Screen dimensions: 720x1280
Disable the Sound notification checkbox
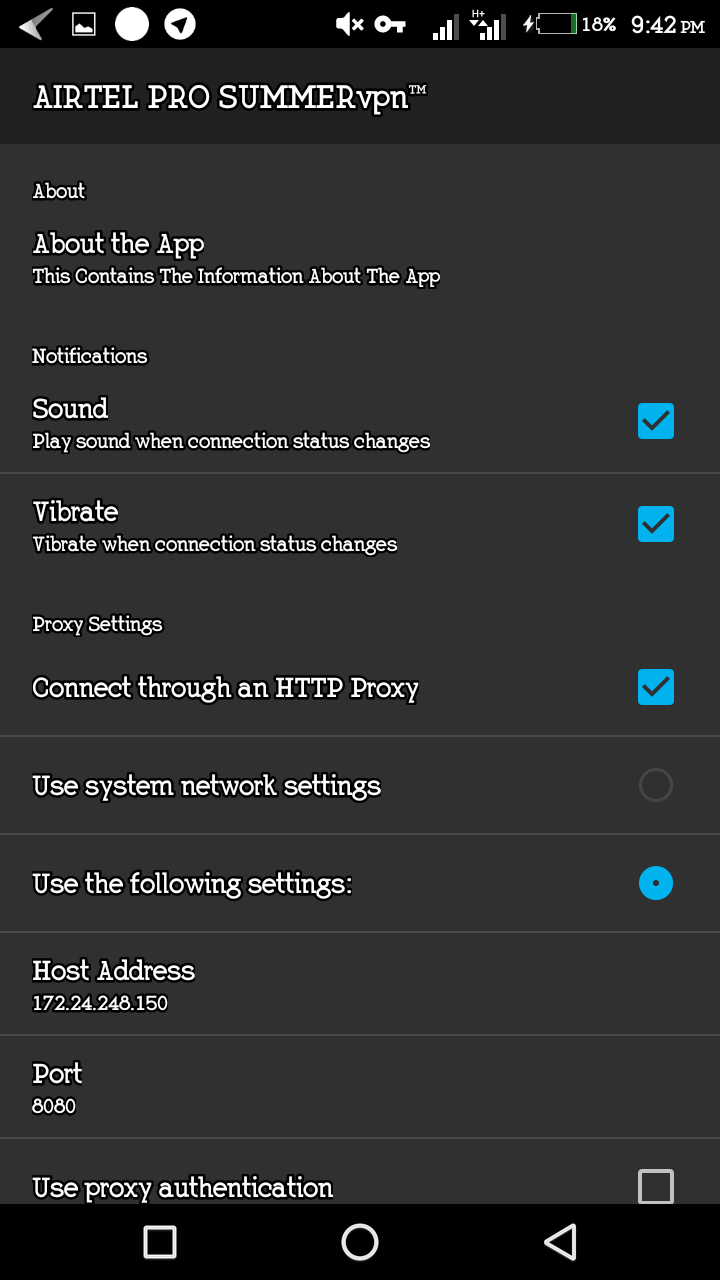point(656,422)
